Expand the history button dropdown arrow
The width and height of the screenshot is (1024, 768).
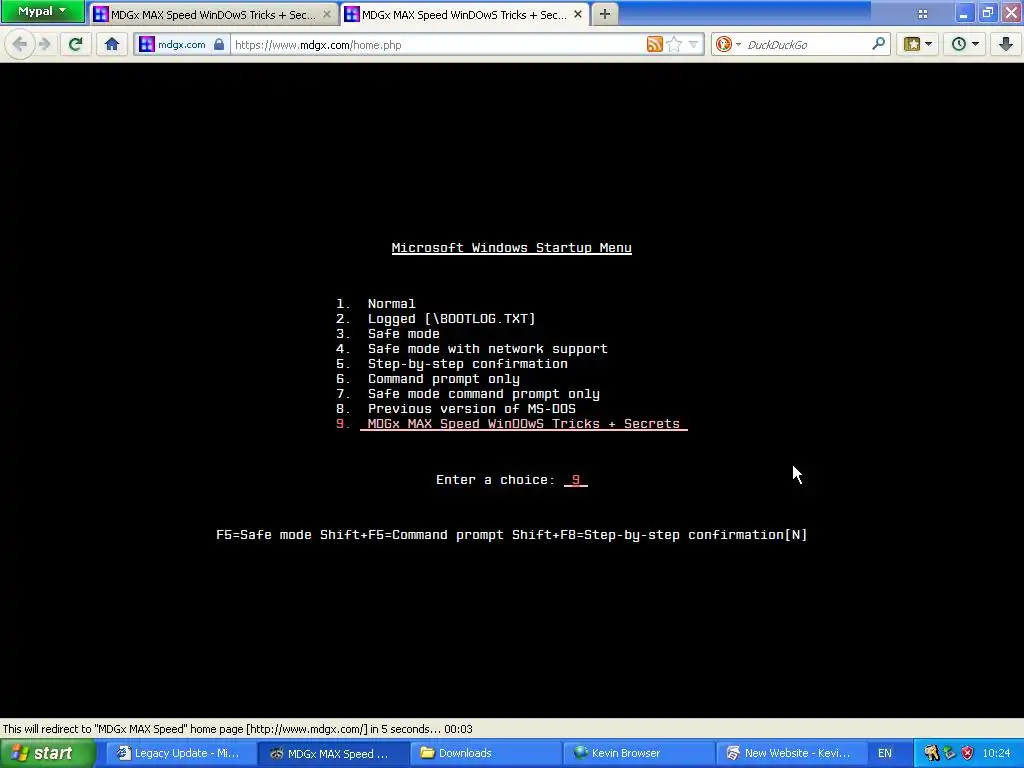point(975,44)
